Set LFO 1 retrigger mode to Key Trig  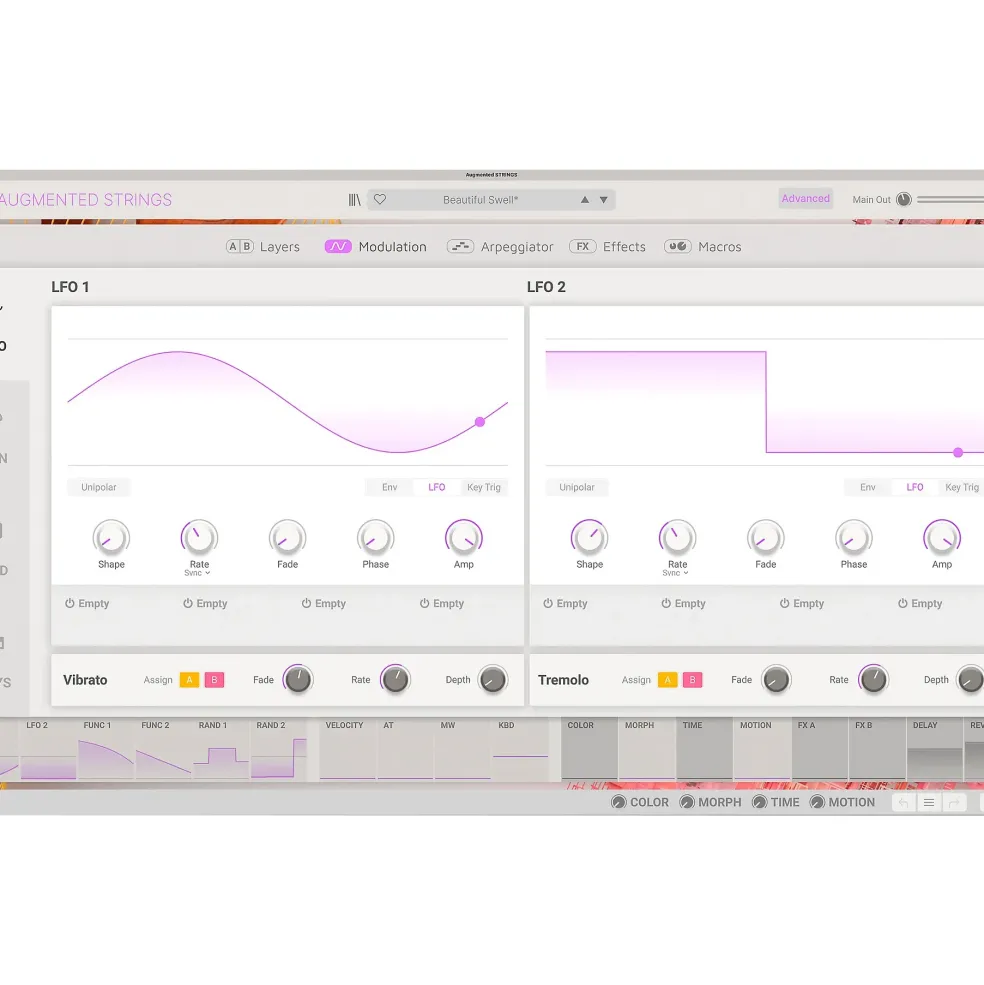[484, 487]
